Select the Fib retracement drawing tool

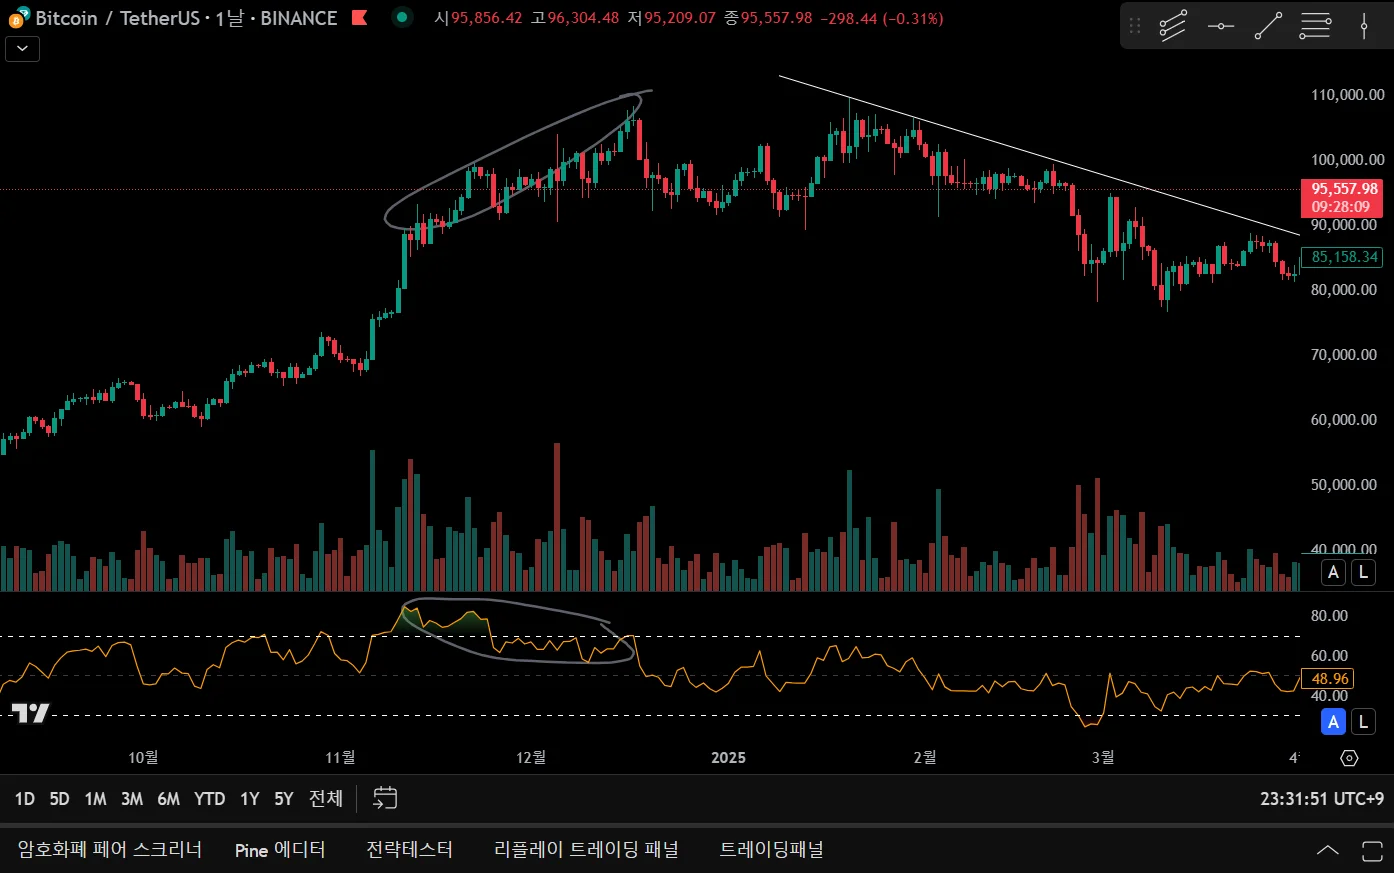(x=1315, y=26)
